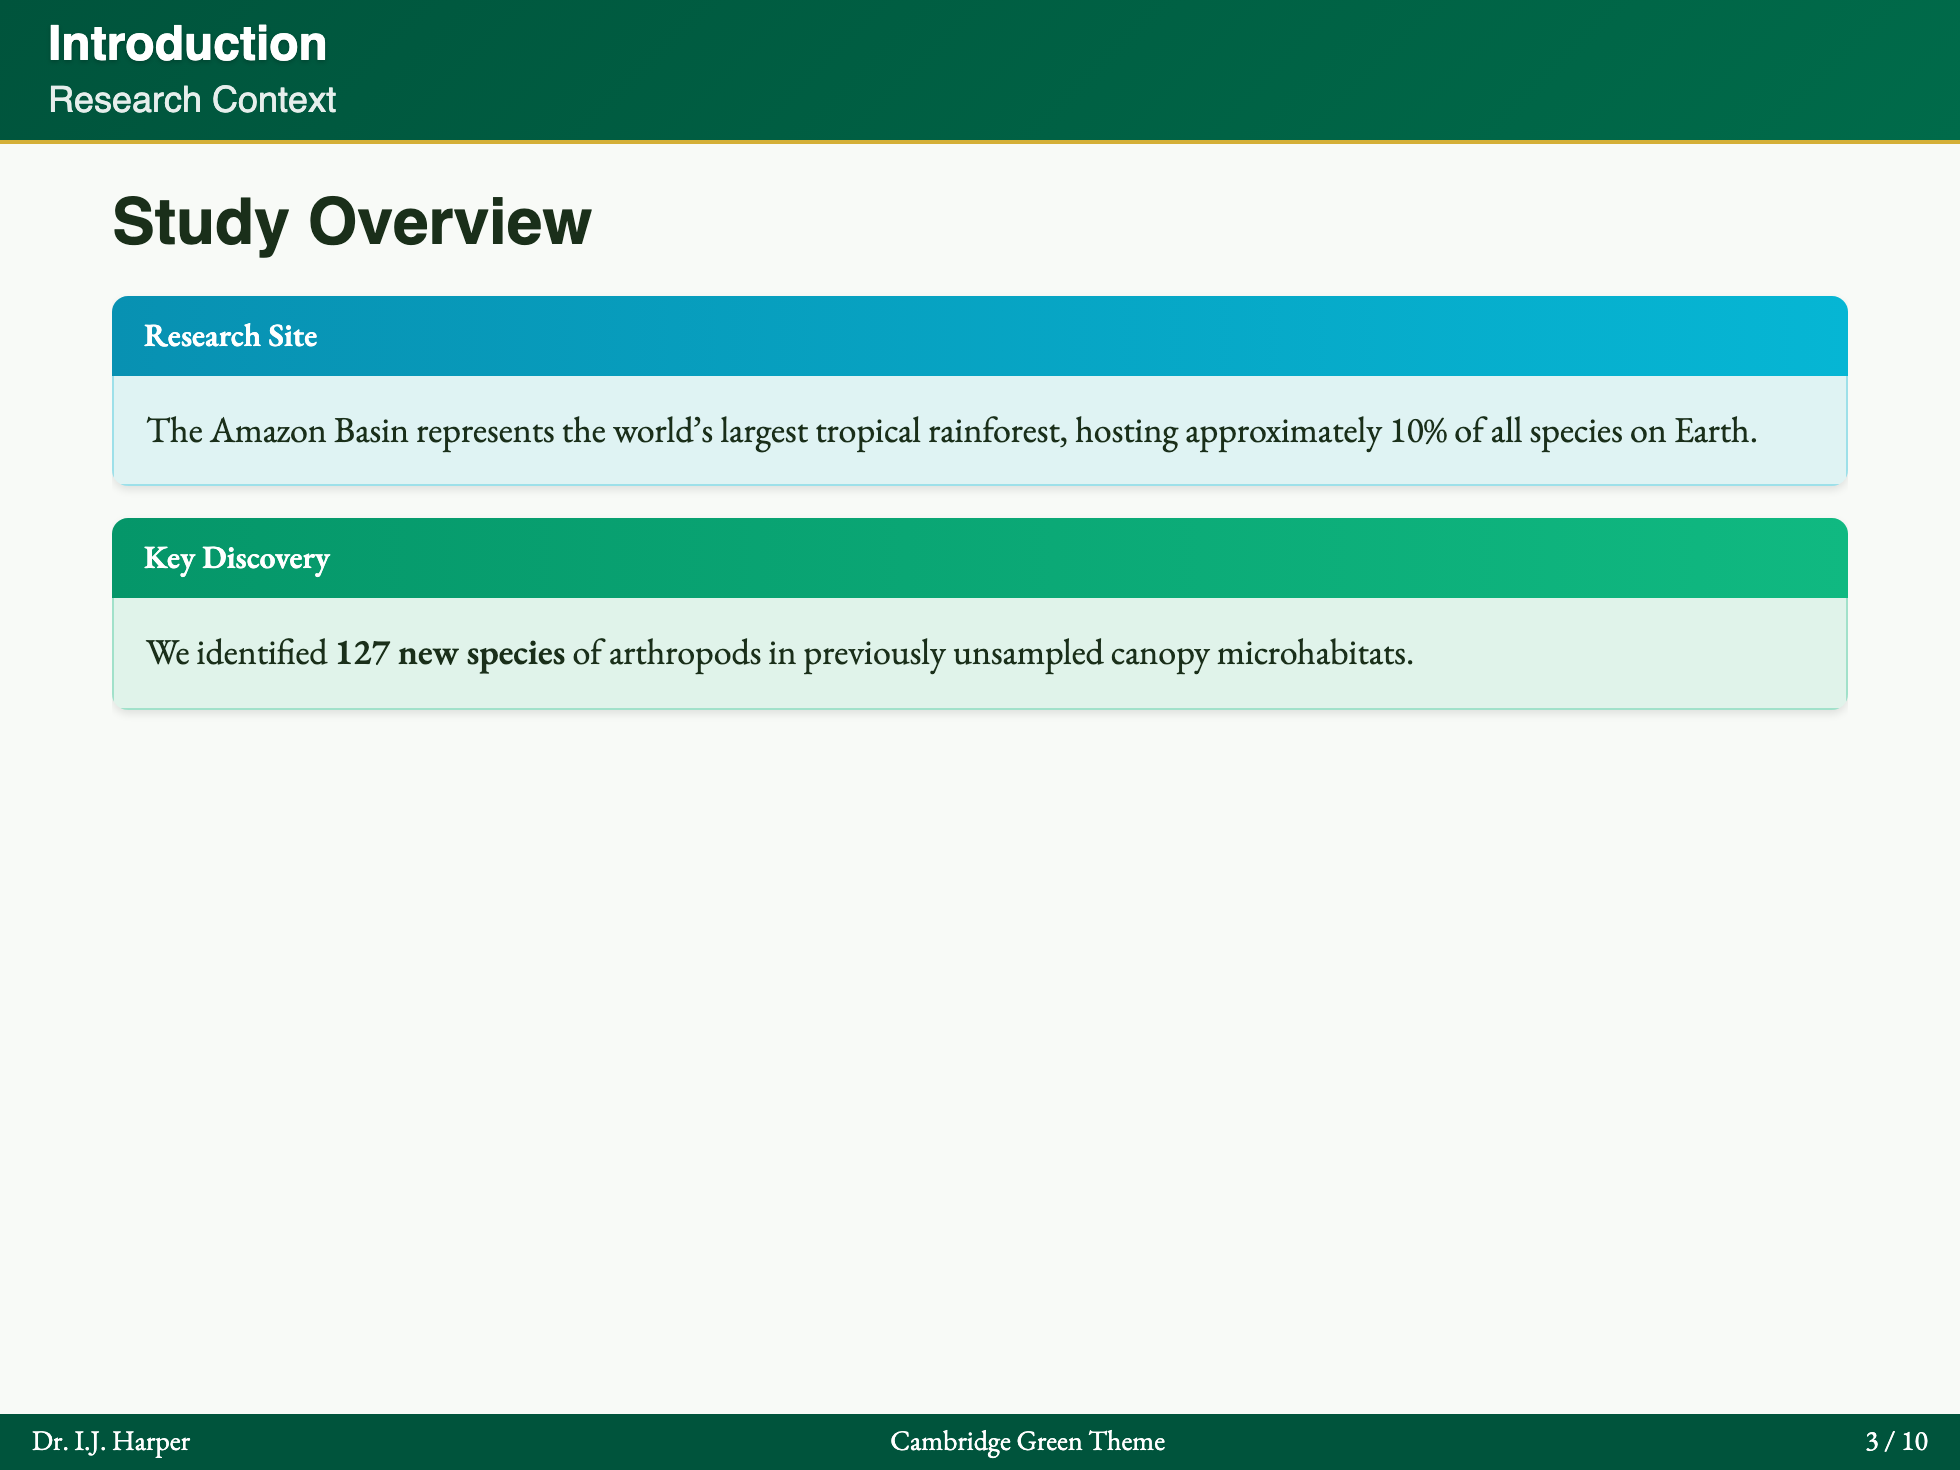The image size is (1960, 1470).
Task: Click the words 'We identified' in second block
Action: click(x=236, y=653)
